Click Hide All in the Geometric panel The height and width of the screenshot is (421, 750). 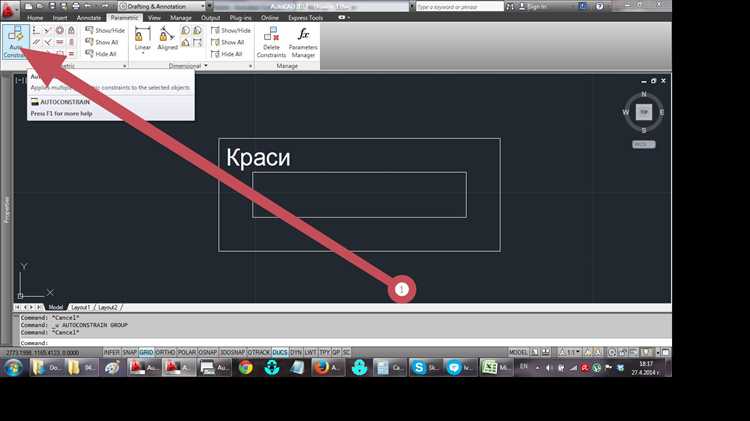(x=101, y=54)
